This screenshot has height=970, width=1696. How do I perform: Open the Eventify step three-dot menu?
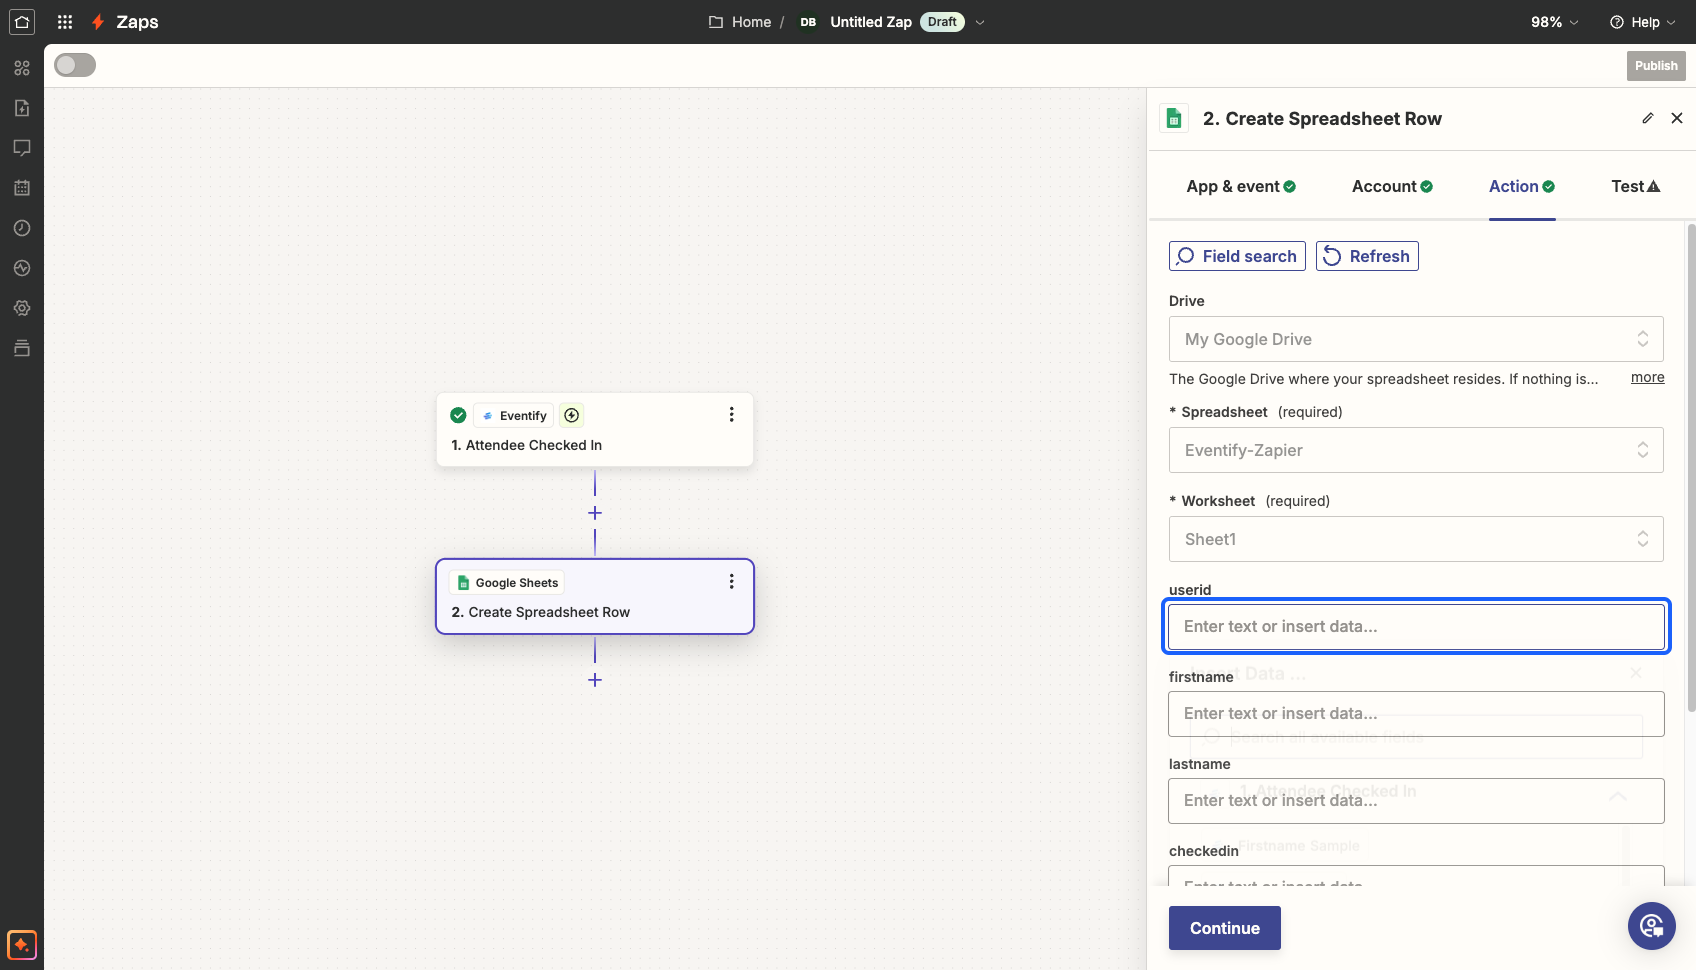click(731, 414)
